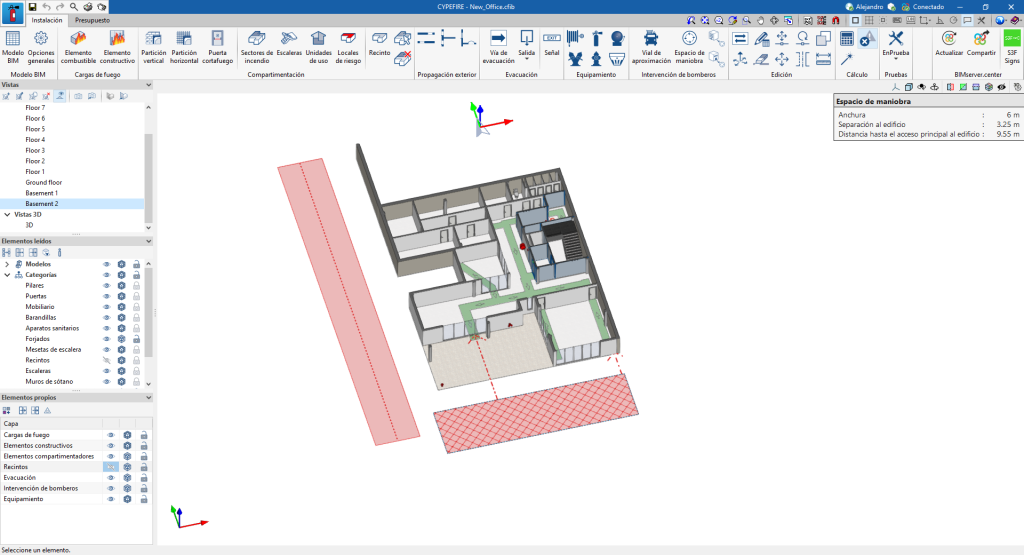
Task: Collapse the Elementos leídos panel arrow
Action: pos(148,241)
